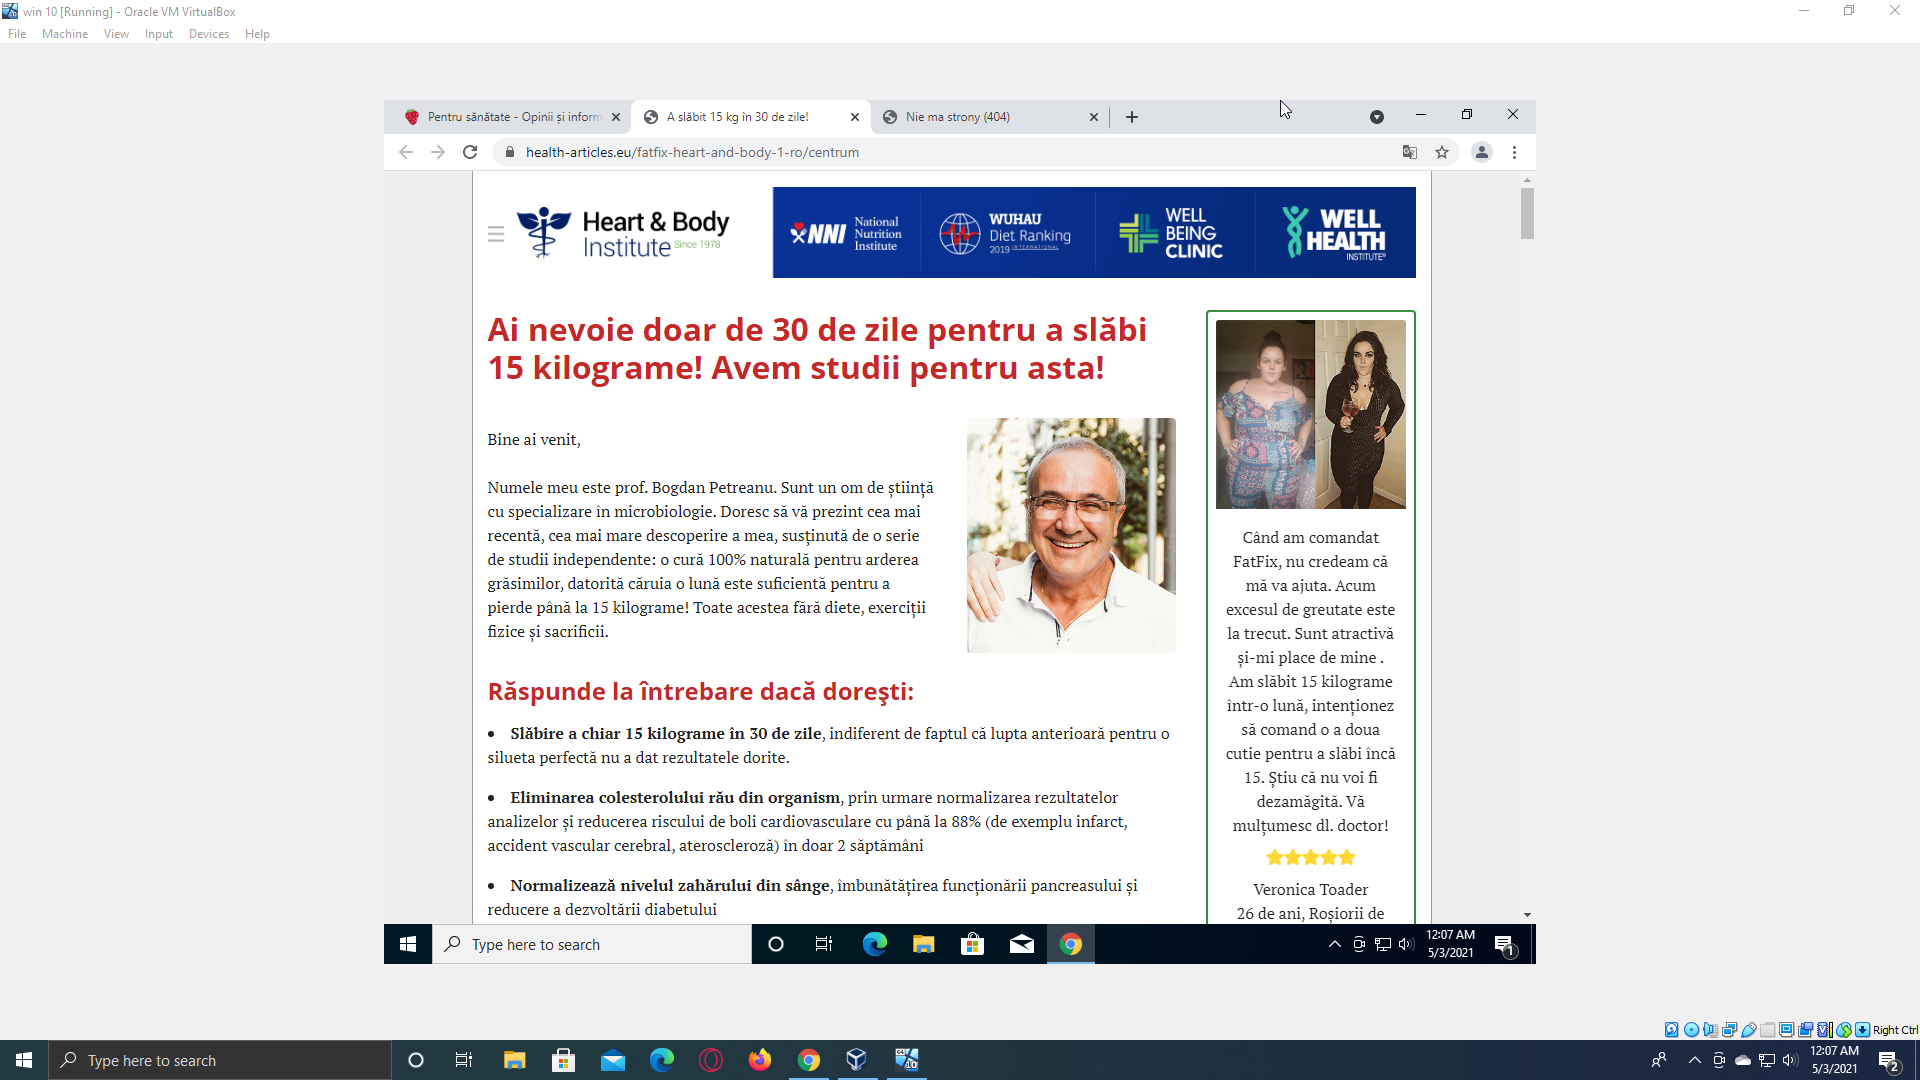The image size is (1920, 1080).
Task: Click the page vertical scrollbar thumb
Action: point(1527,213)
